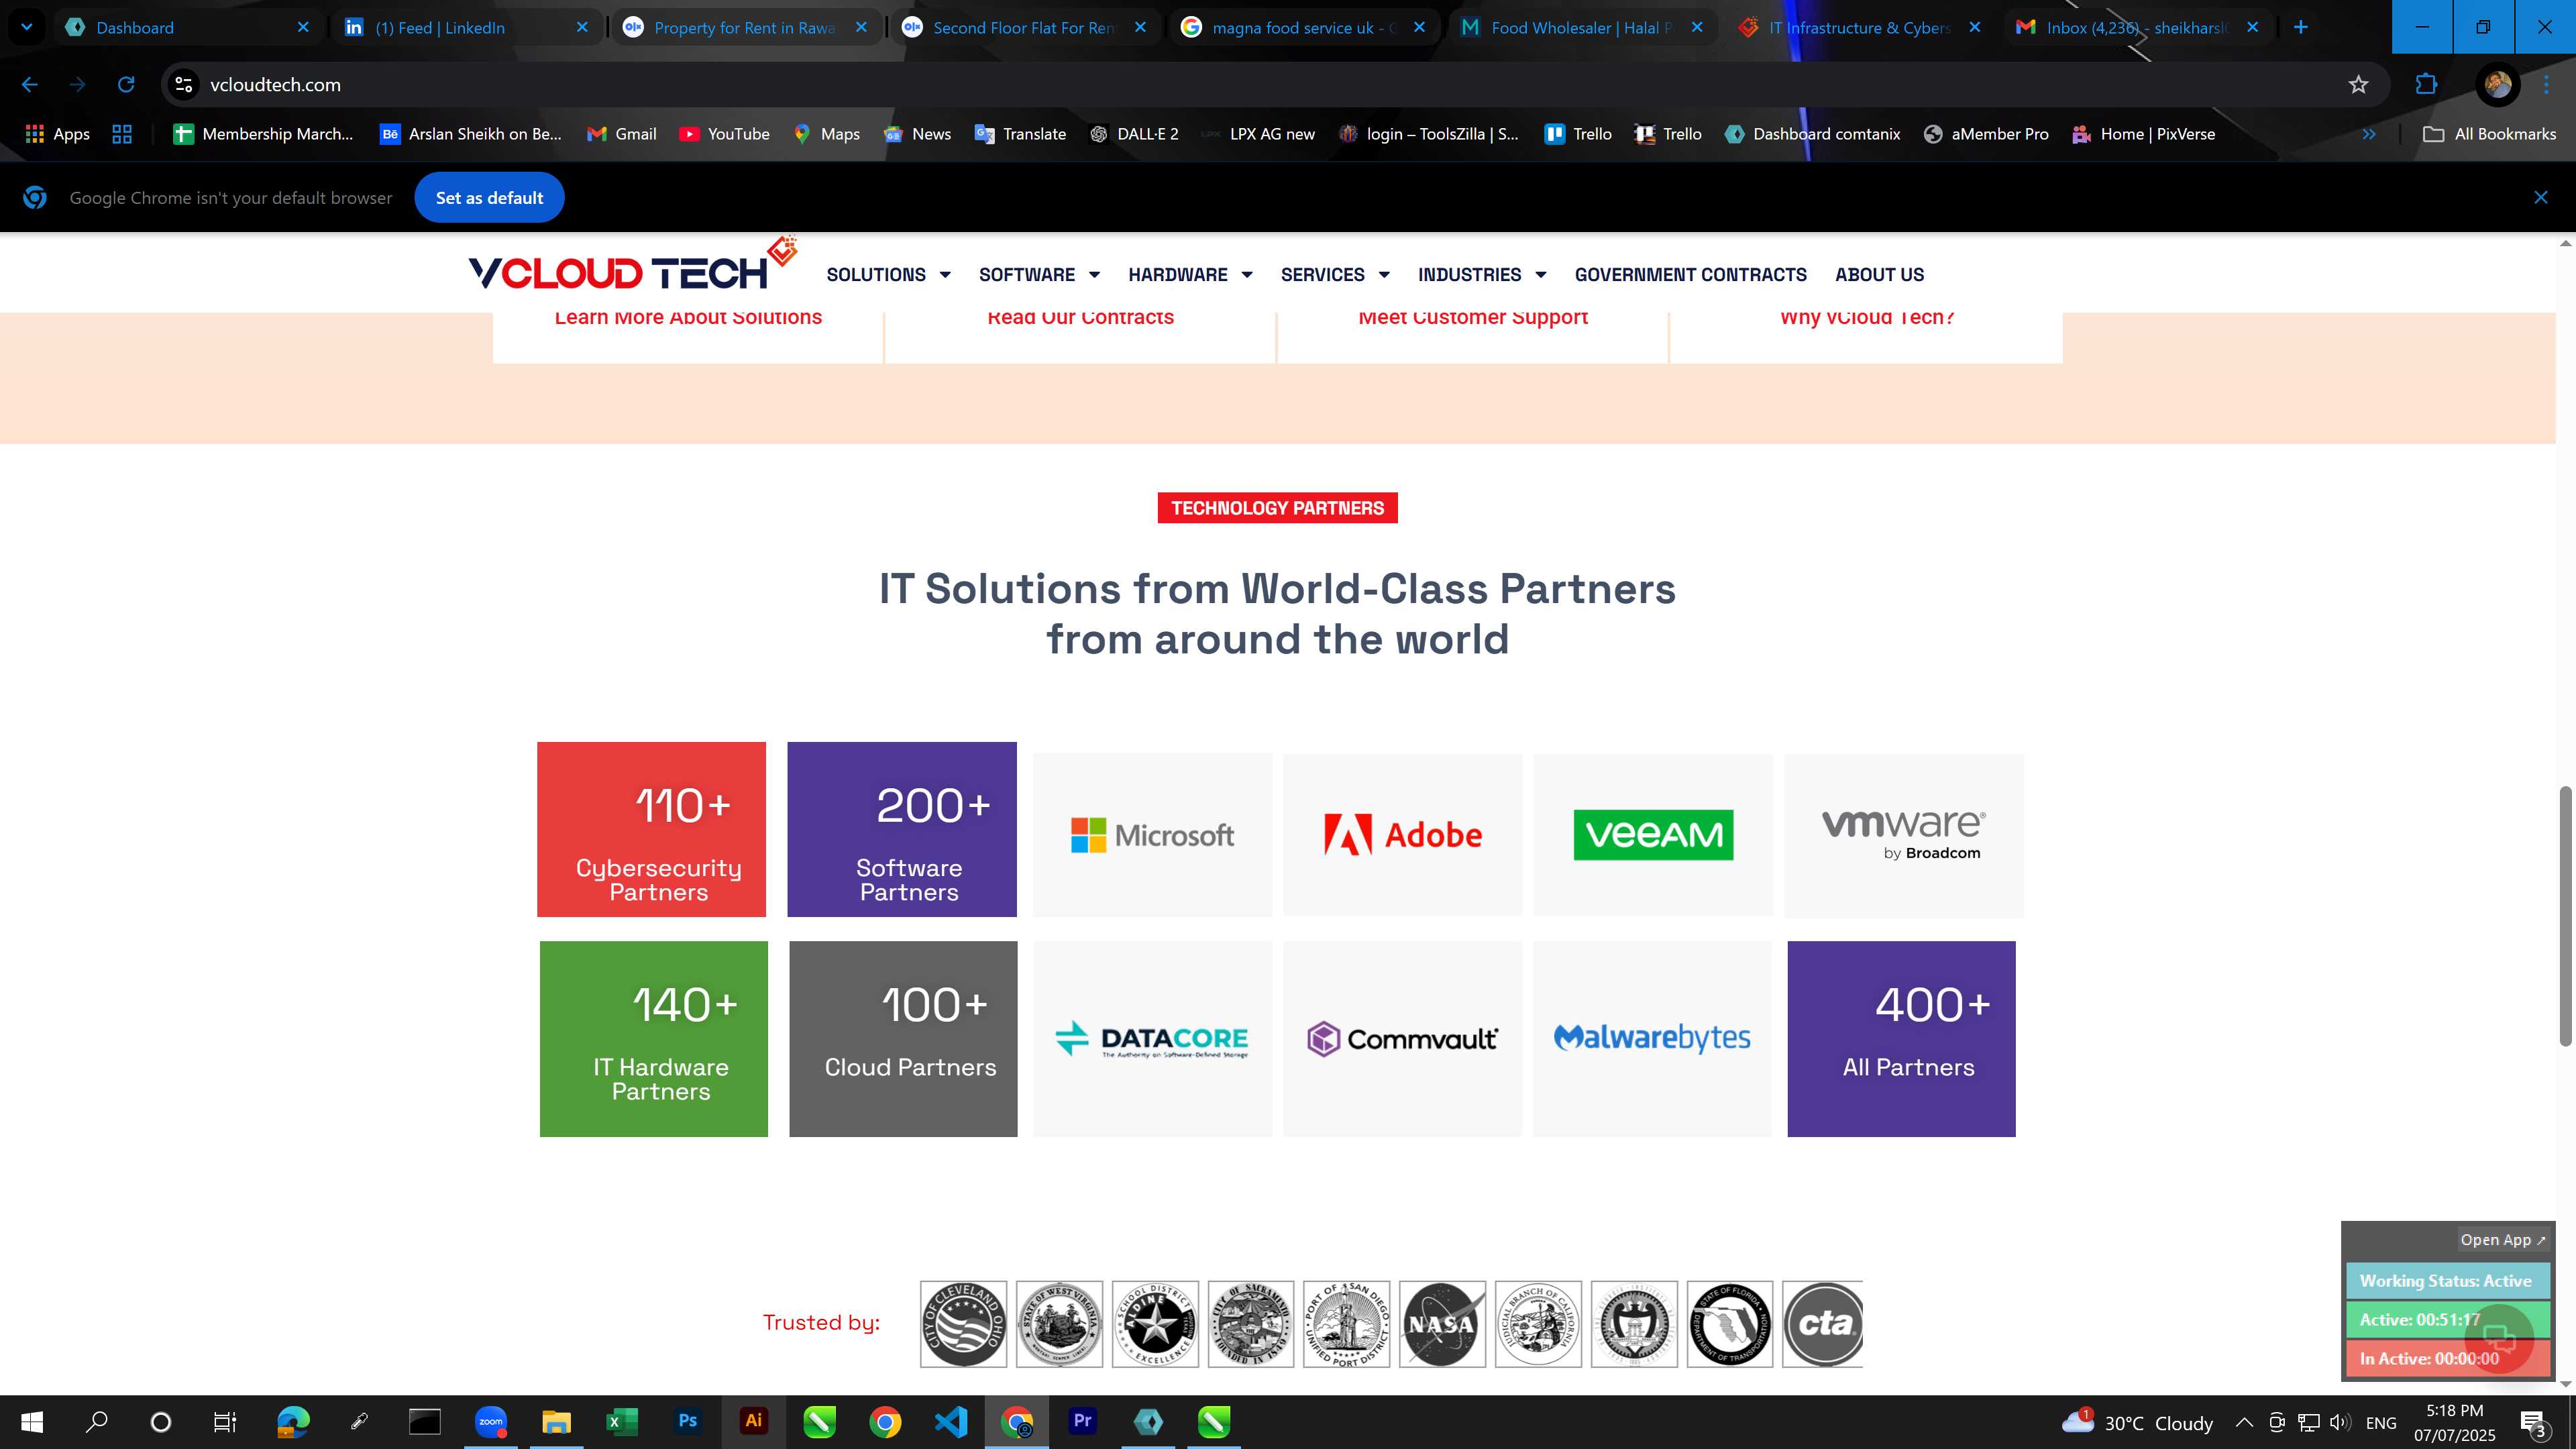Click the cta trusted-by logo
2576x1449 pixels.
click(x=1823, y=1324)
